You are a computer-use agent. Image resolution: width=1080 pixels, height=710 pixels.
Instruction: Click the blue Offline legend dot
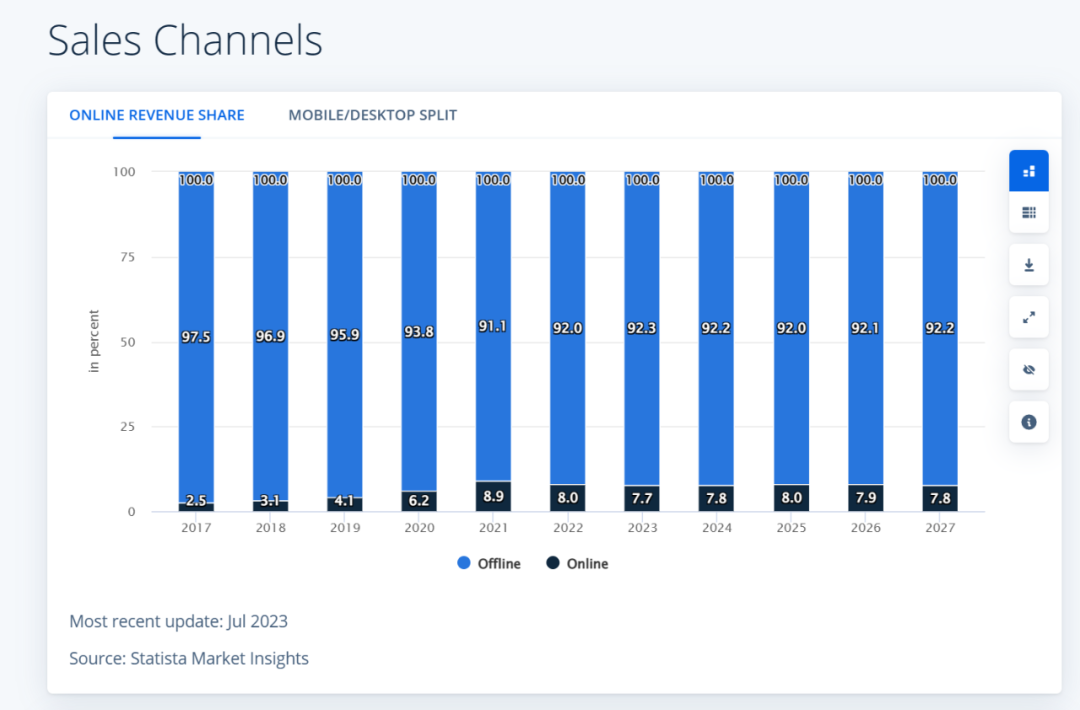click(x=464, y=563)
